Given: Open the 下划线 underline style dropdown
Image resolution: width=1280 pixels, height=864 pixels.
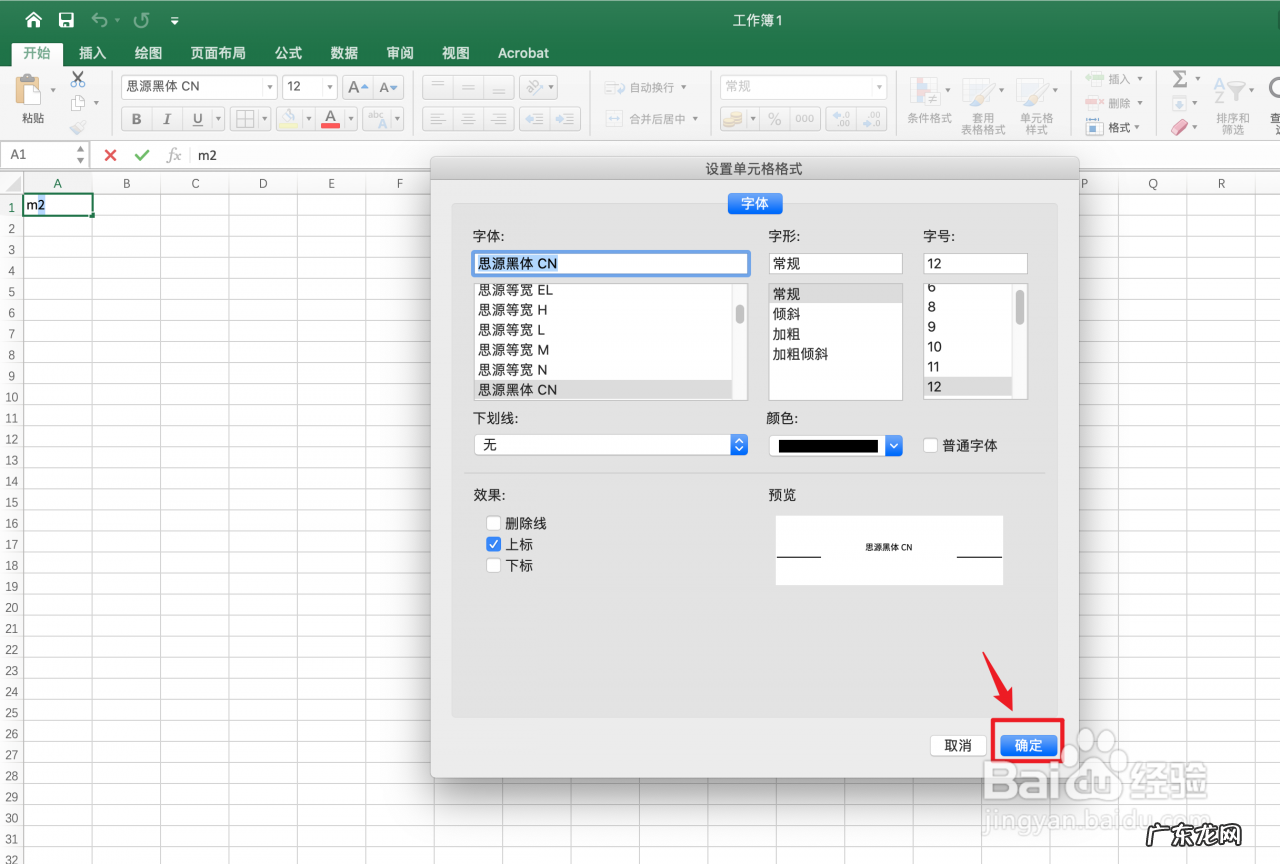Looking at the screenshot, I should pos(738,444).
